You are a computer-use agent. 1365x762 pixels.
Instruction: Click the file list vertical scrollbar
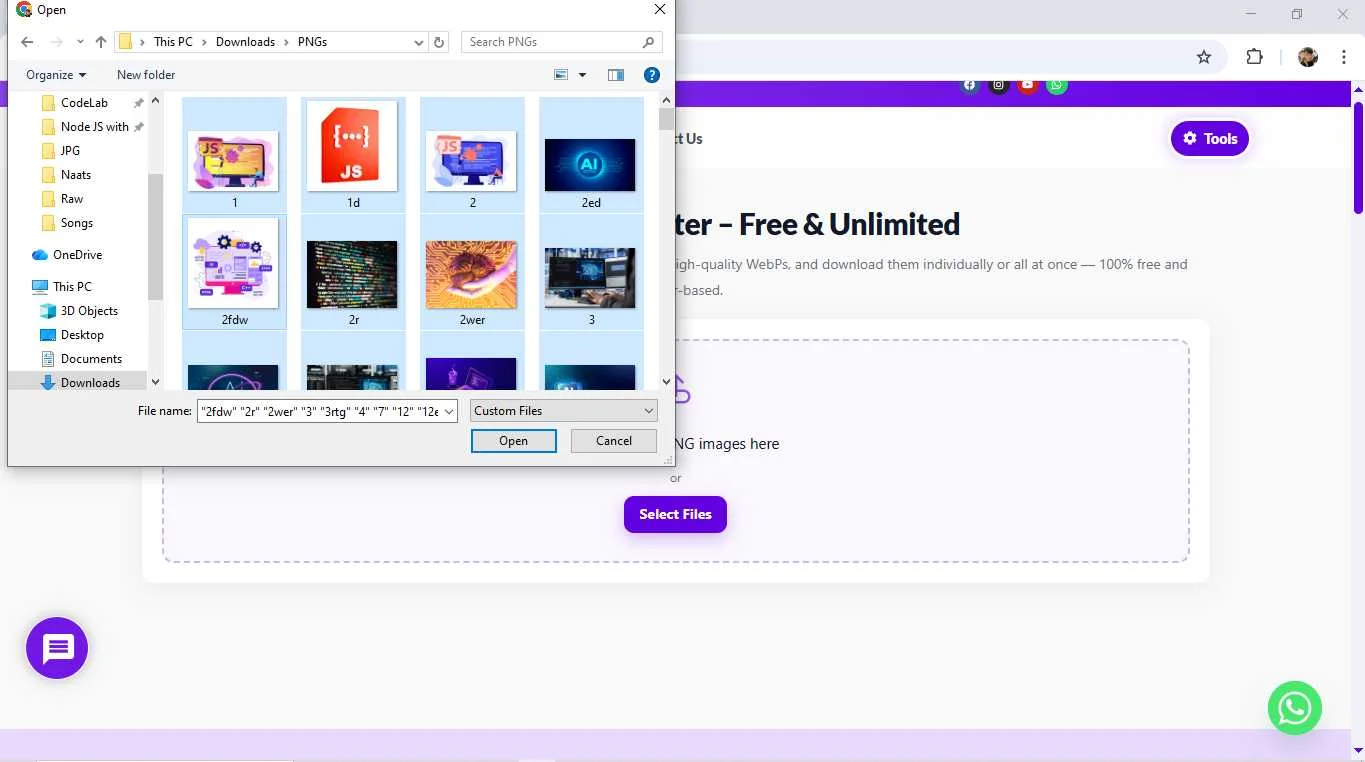pos(666,120)
